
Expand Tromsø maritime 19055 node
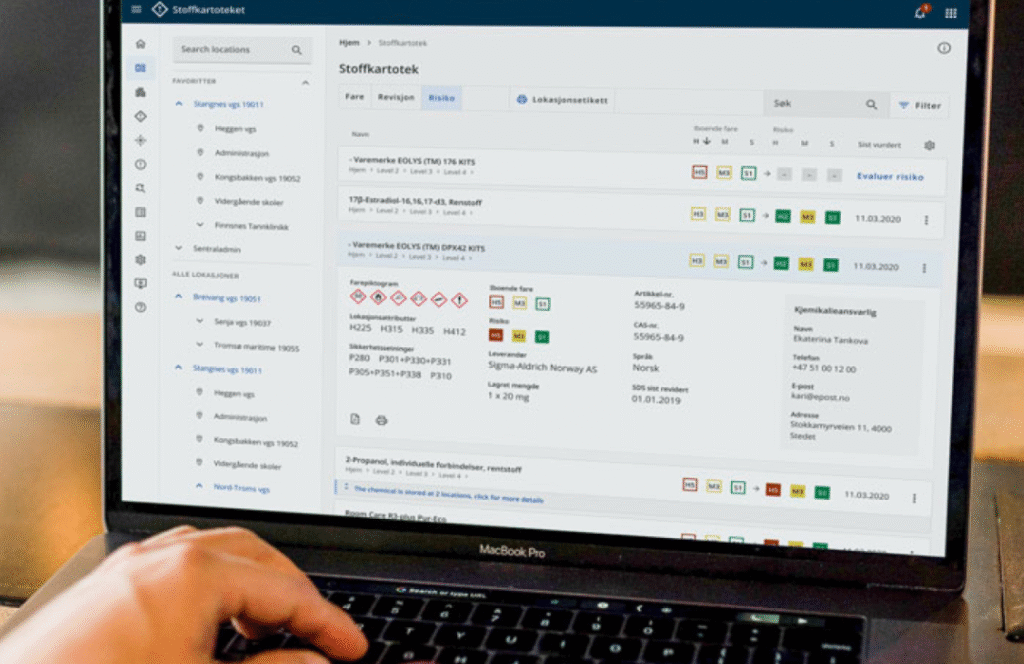coord(200,344)
